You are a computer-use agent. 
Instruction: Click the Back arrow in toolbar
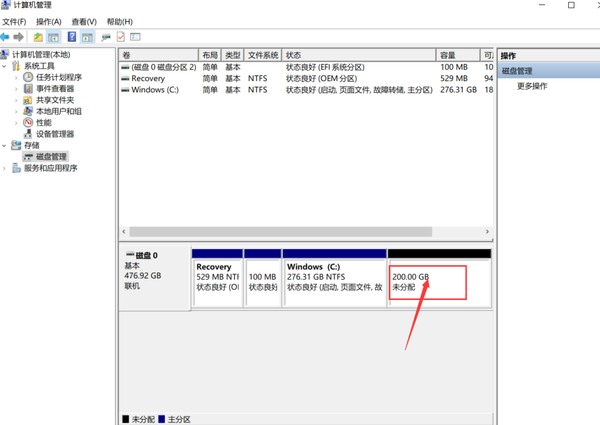[8, 37]
